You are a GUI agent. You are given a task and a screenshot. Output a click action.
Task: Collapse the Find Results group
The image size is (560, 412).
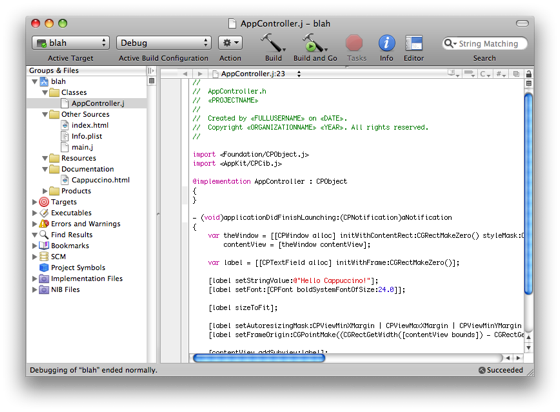35,235
